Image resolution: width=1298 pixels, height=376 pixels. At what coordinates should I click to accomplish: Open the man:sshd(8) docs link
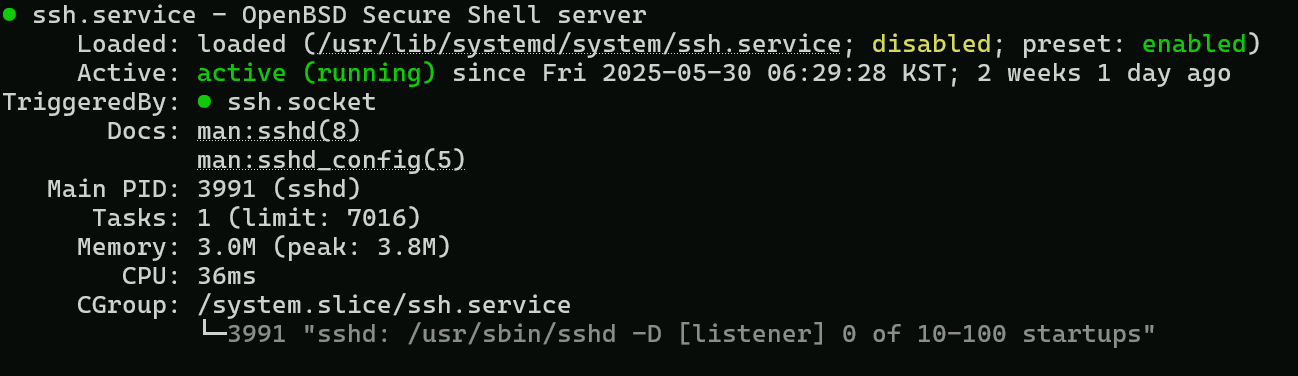[x=279, y=131]
